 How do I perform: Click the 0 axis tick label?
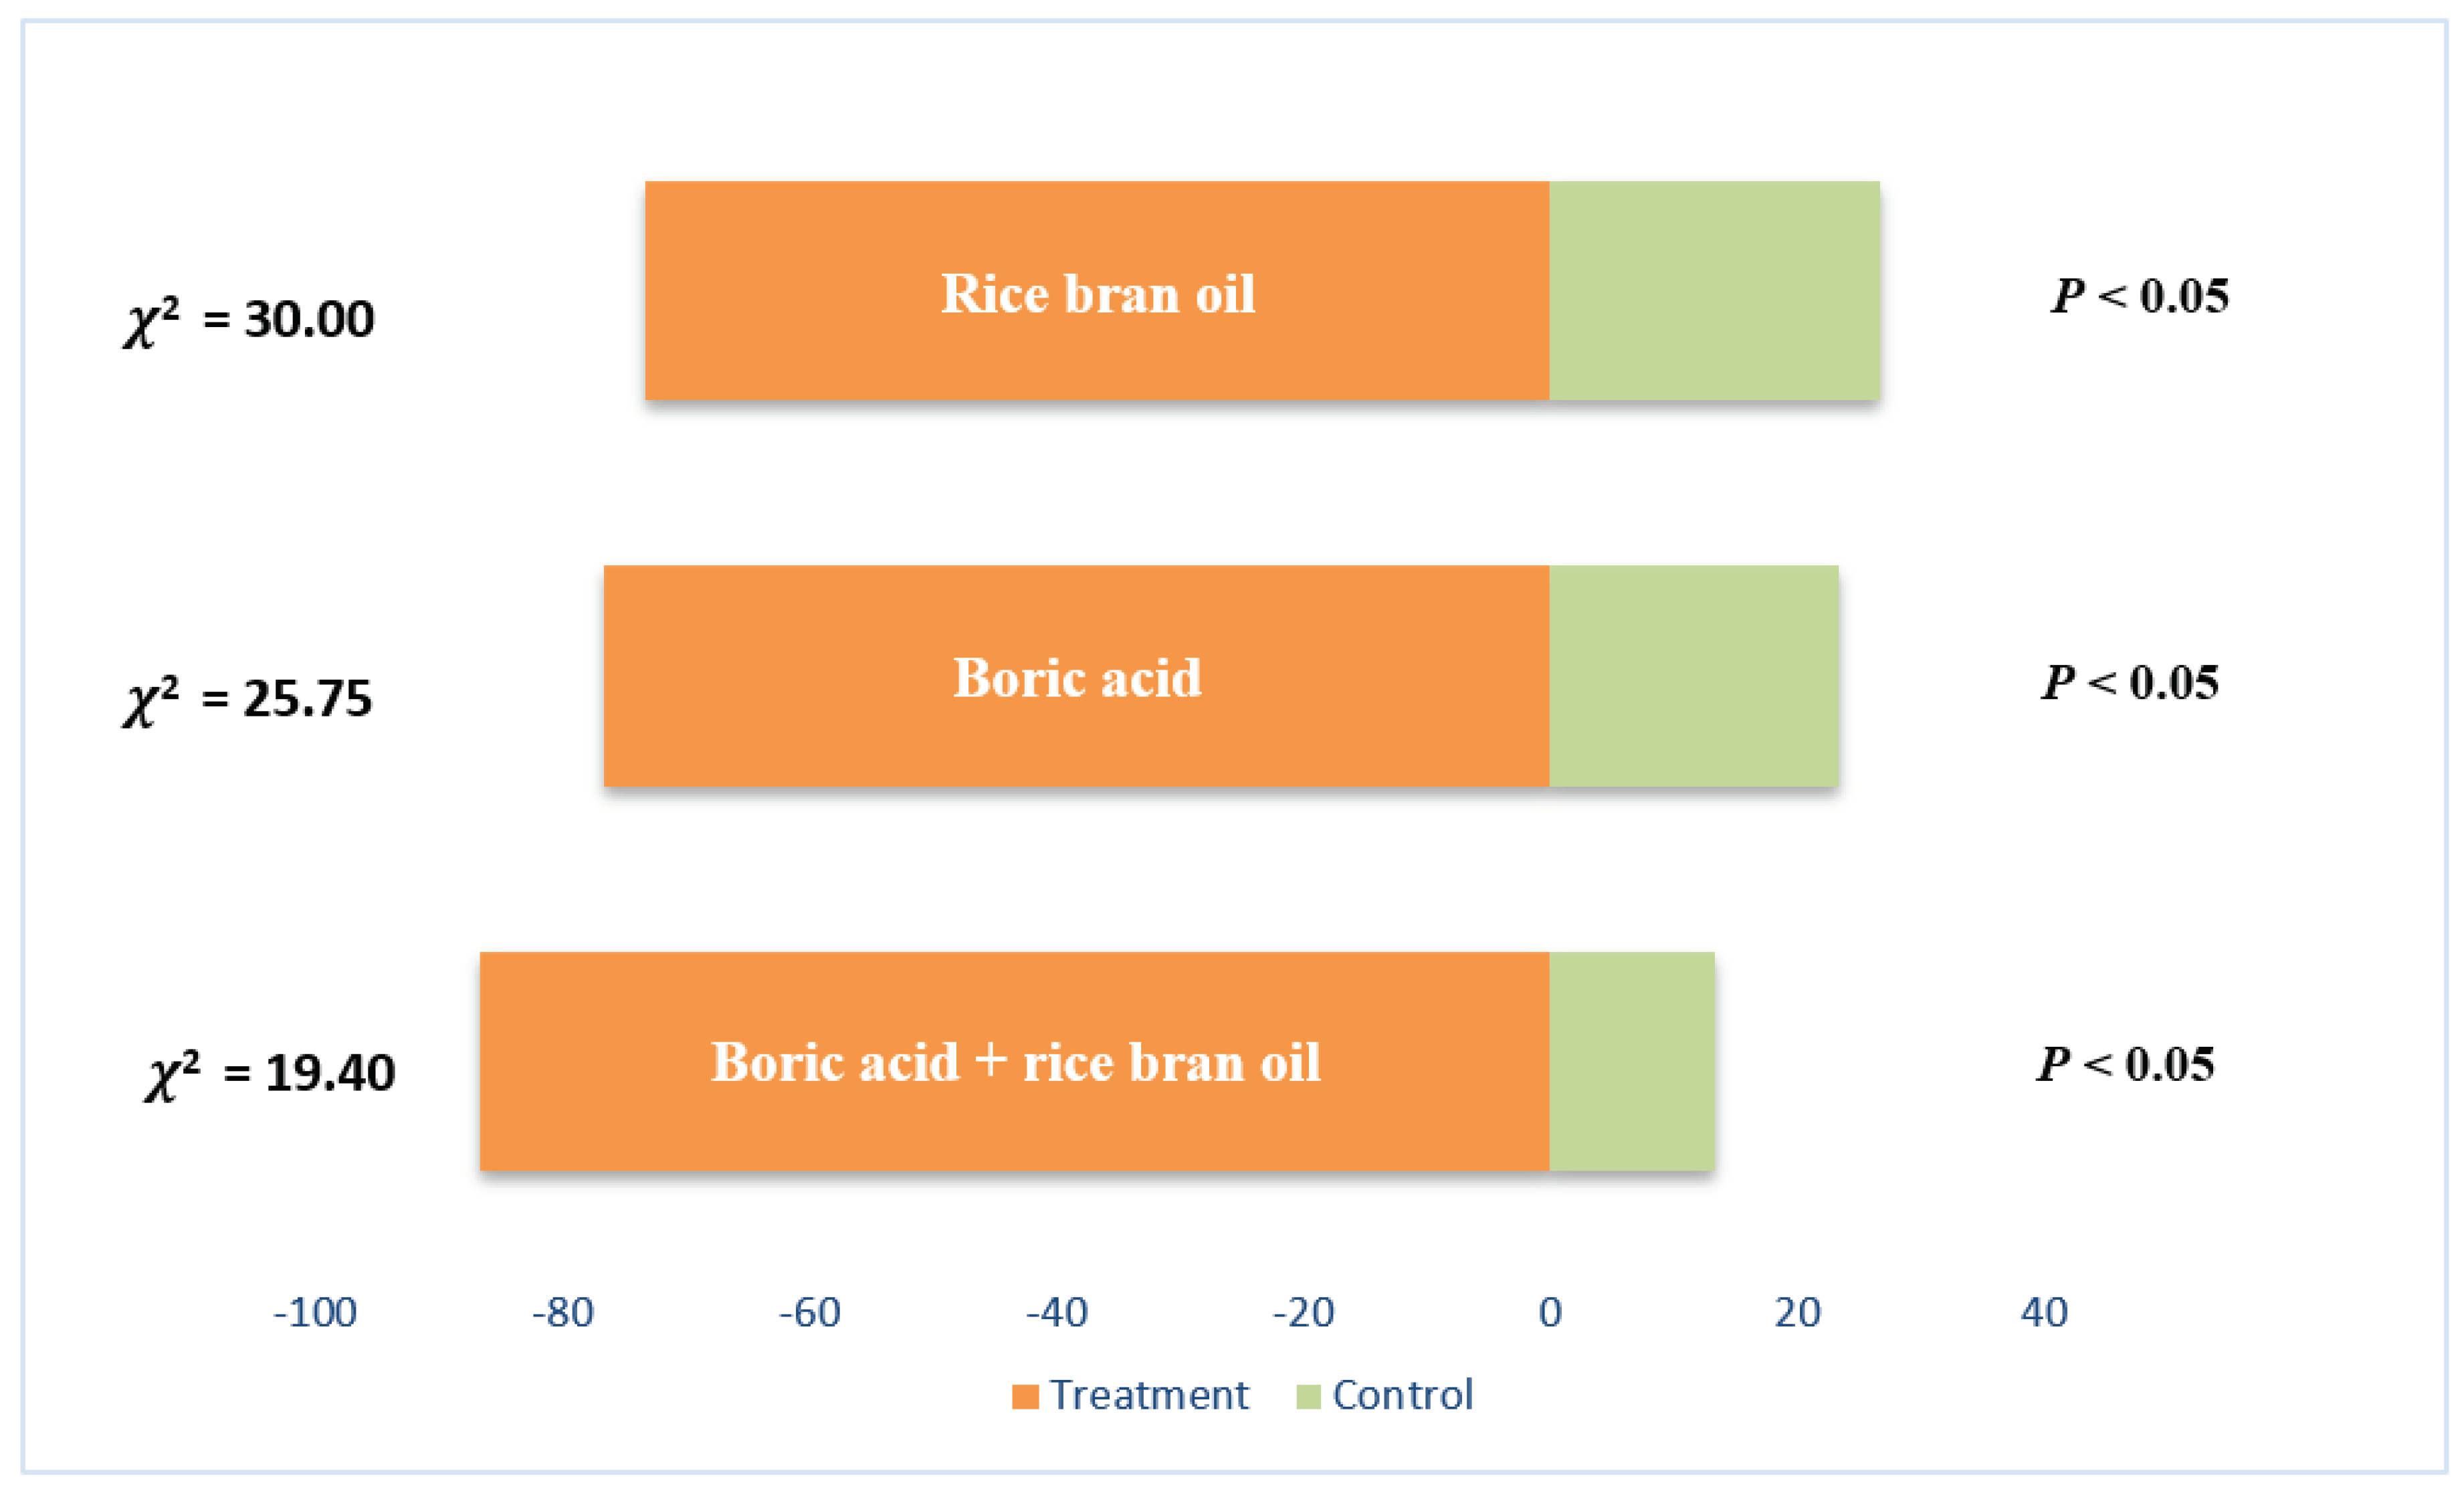point(1550,1312)
